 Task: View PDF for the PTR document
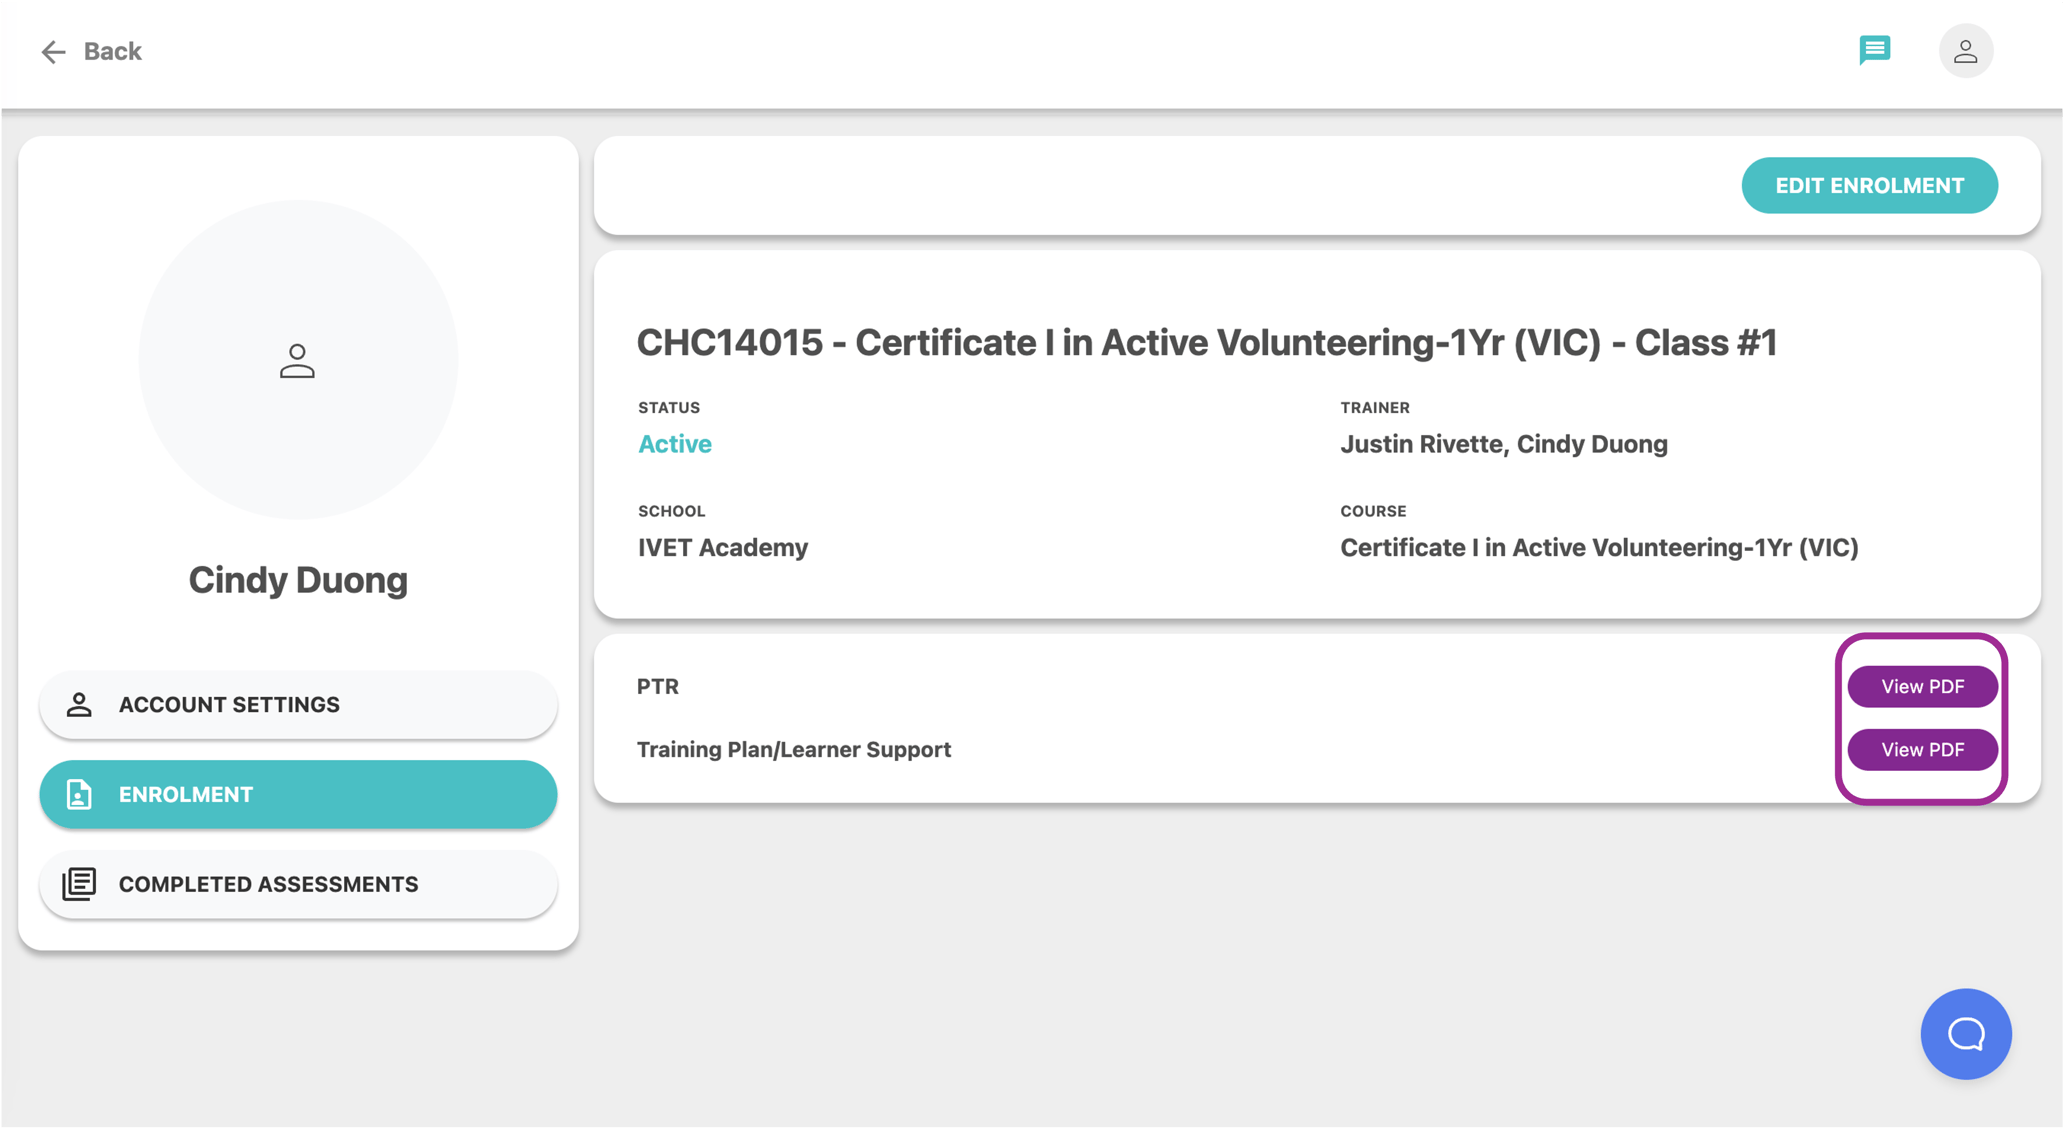click(1922, 687)
